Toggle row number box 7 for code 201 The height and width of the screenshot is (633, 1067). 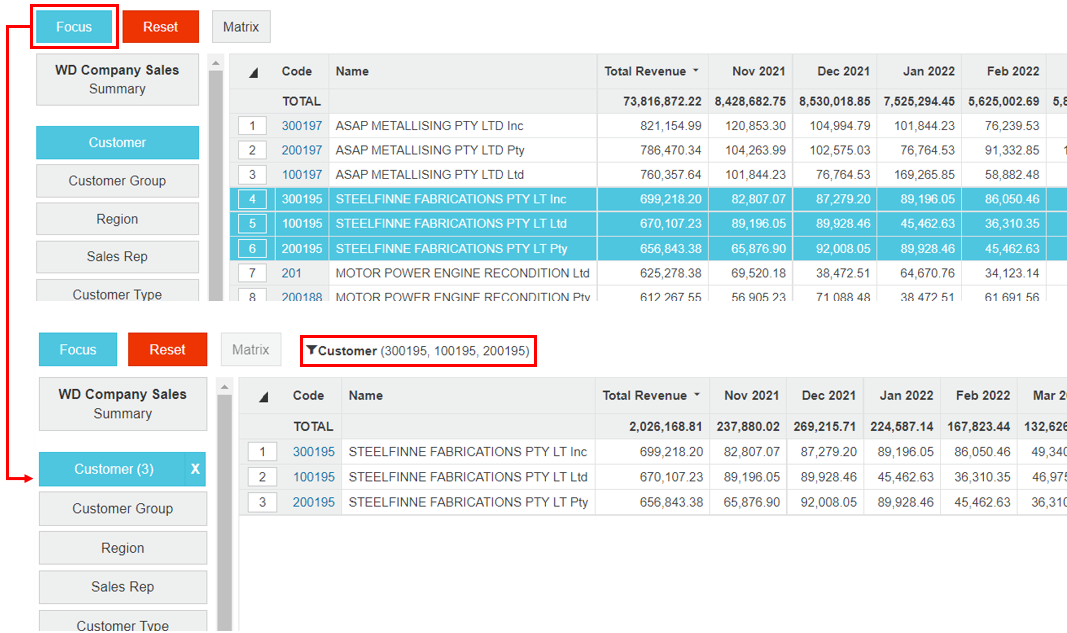pos(252,273)
